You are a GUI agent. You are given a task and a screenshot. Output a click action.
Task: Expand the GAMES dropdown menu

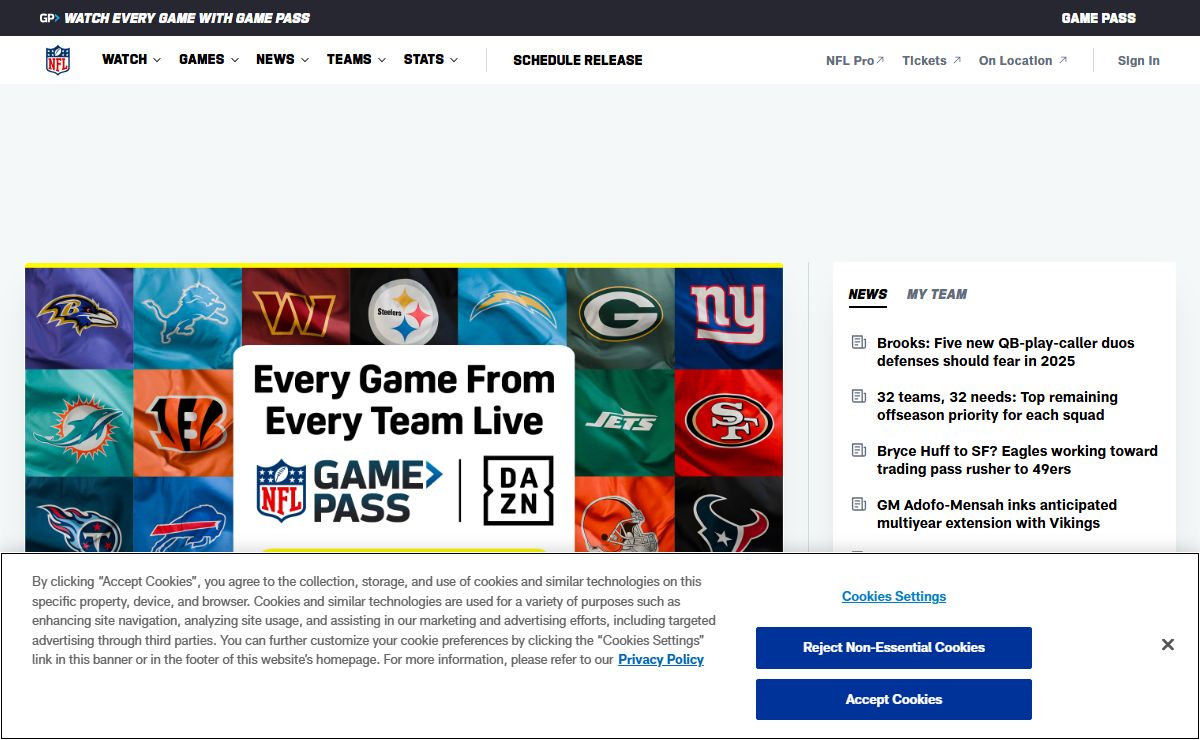point(209,60)
